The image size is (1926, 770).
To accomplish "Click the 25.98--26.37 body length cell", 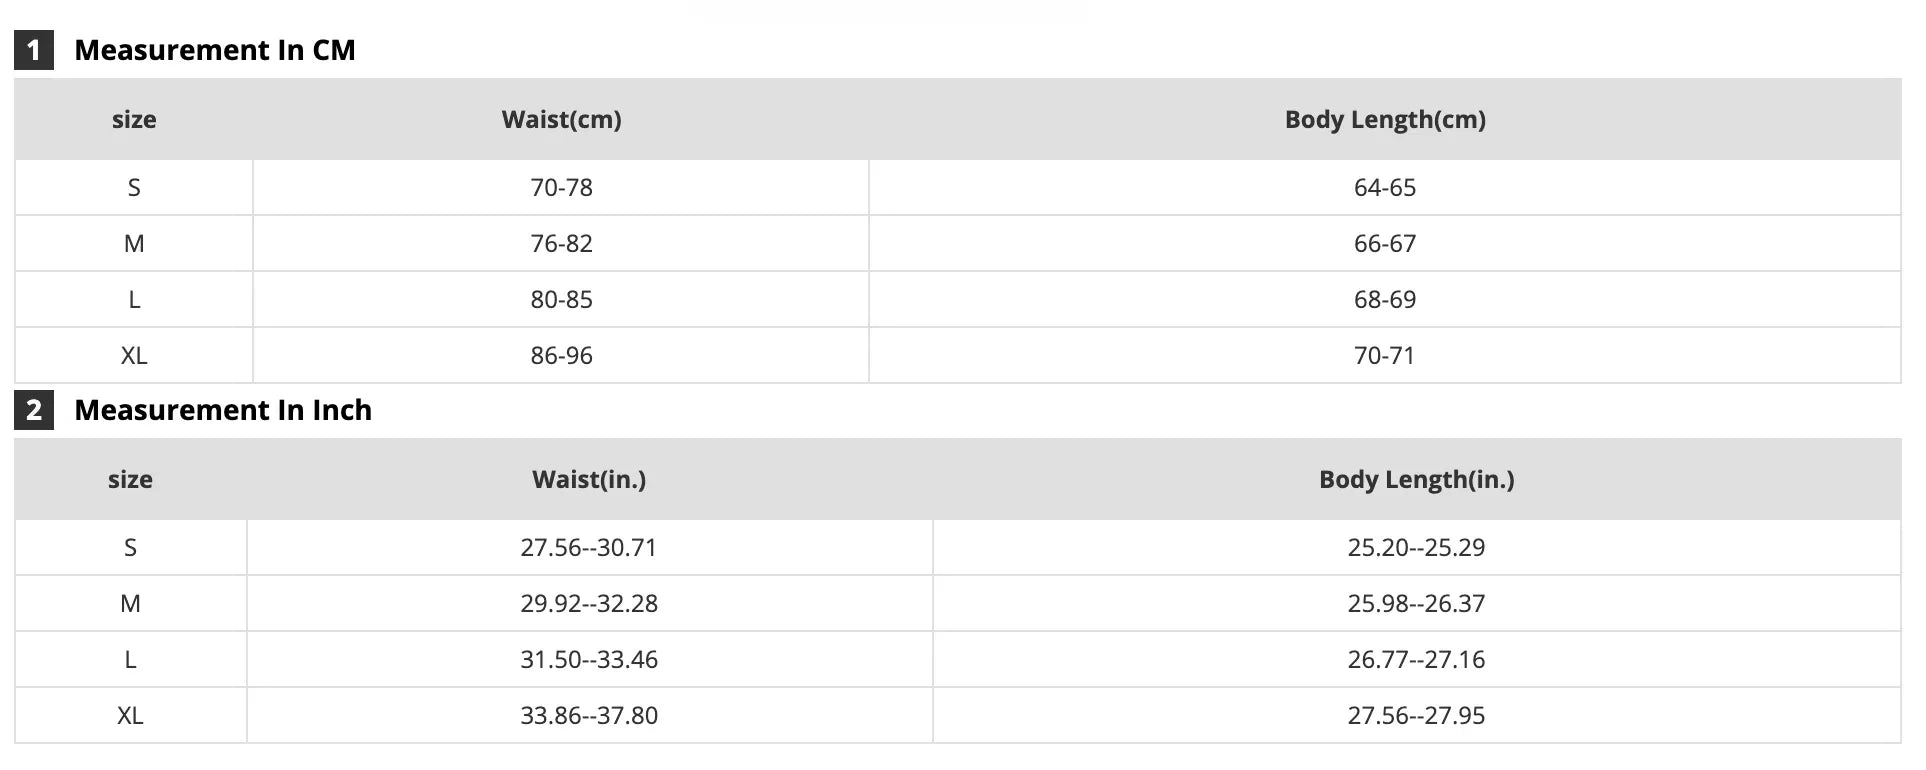I will coord(1416,604).
